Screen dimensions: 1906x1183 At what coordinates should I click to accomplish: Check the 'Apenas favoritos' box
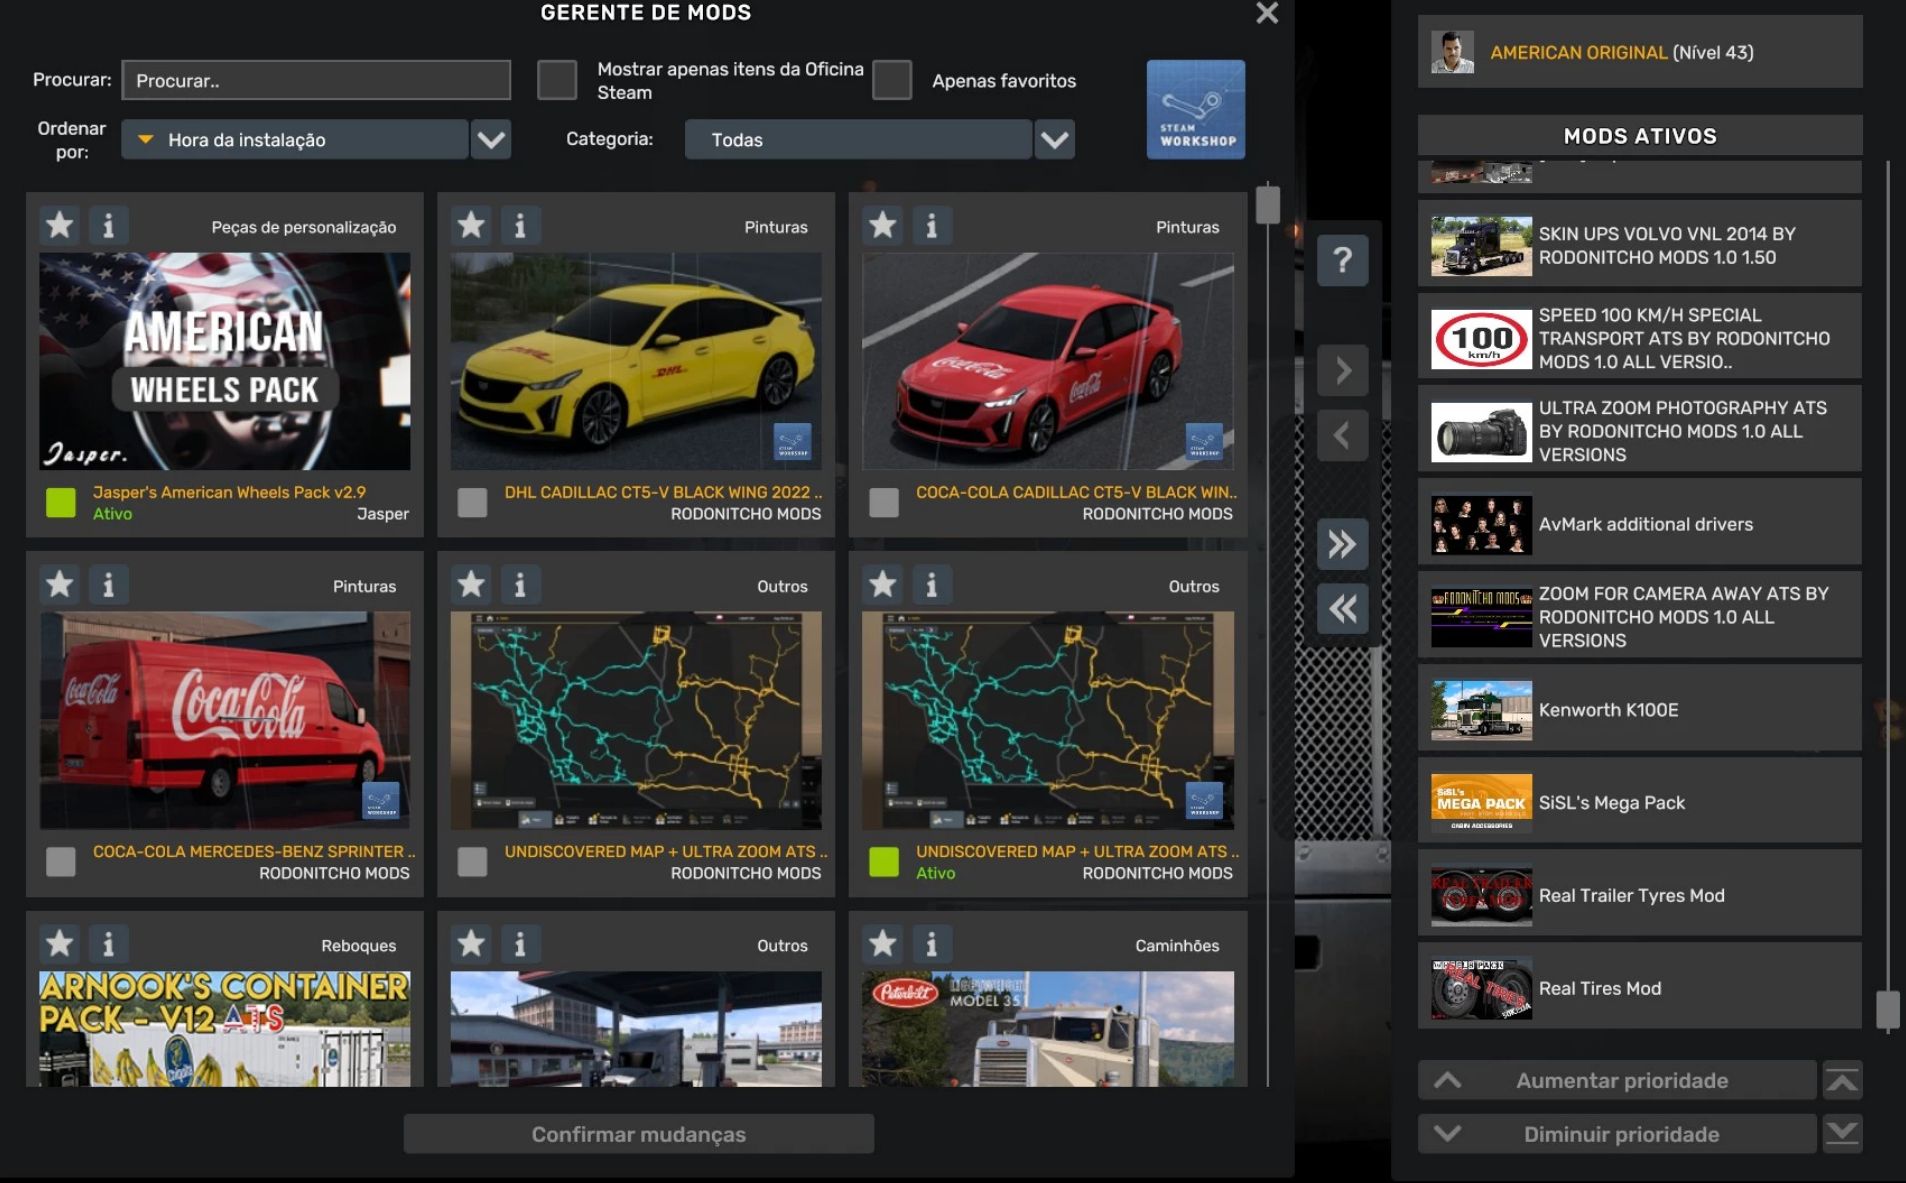891,80
